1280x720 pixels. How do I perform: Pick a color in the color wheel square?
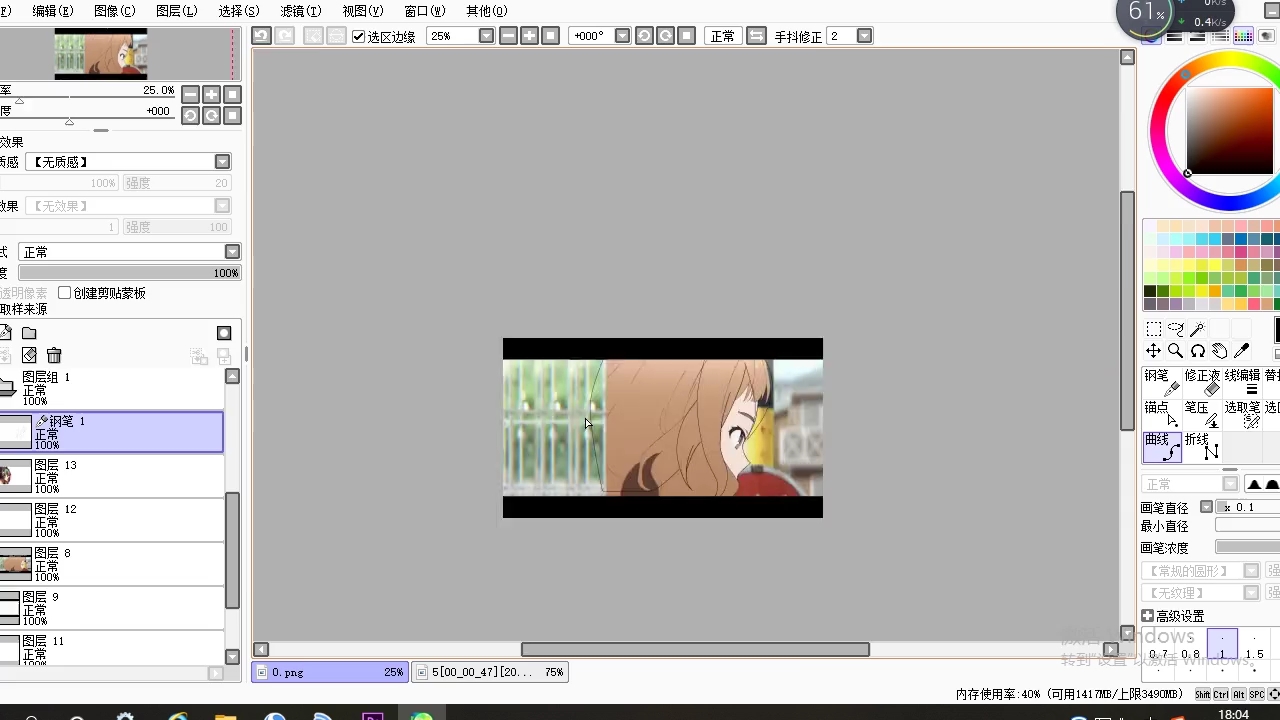click(1230, 130)
